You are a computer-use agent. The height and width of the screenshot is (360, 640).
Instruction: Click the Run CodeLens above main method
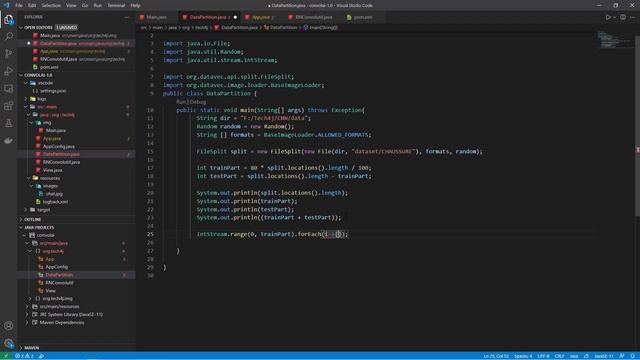tap(181, 102)
